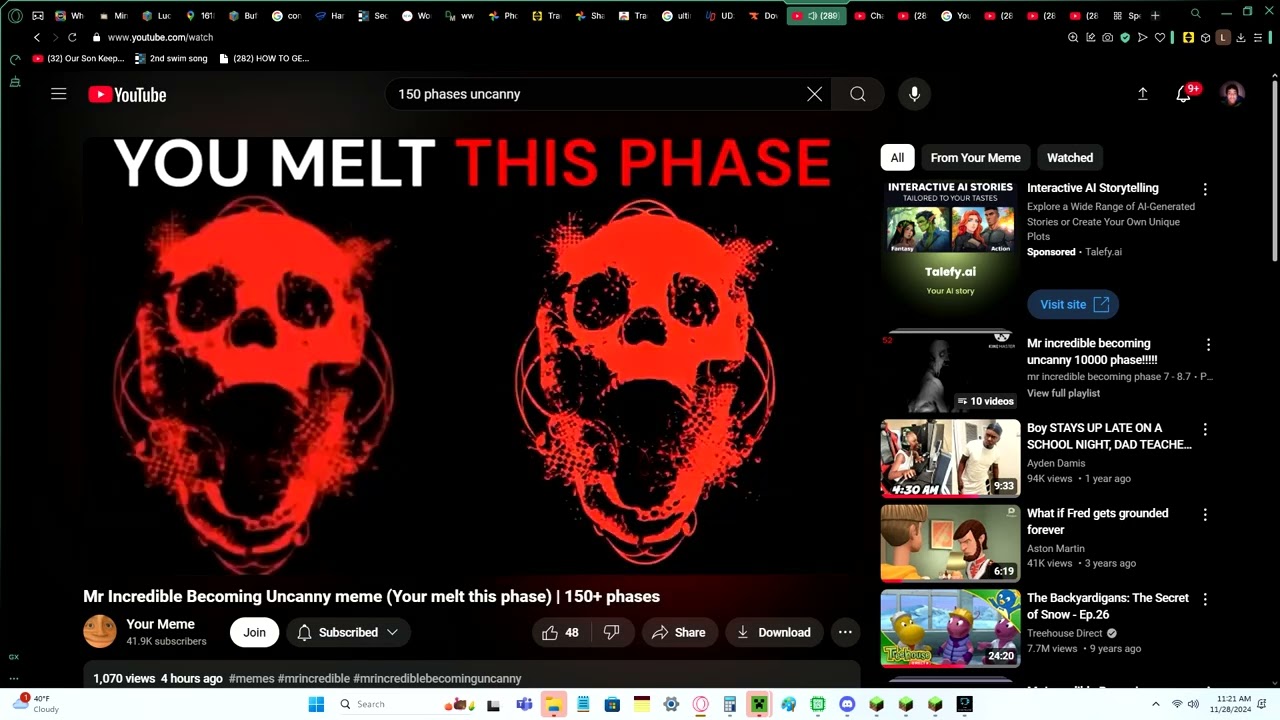Select the Watched filter chip
This screenshot has width=1280, height=720.
(x=1070, y=157)
